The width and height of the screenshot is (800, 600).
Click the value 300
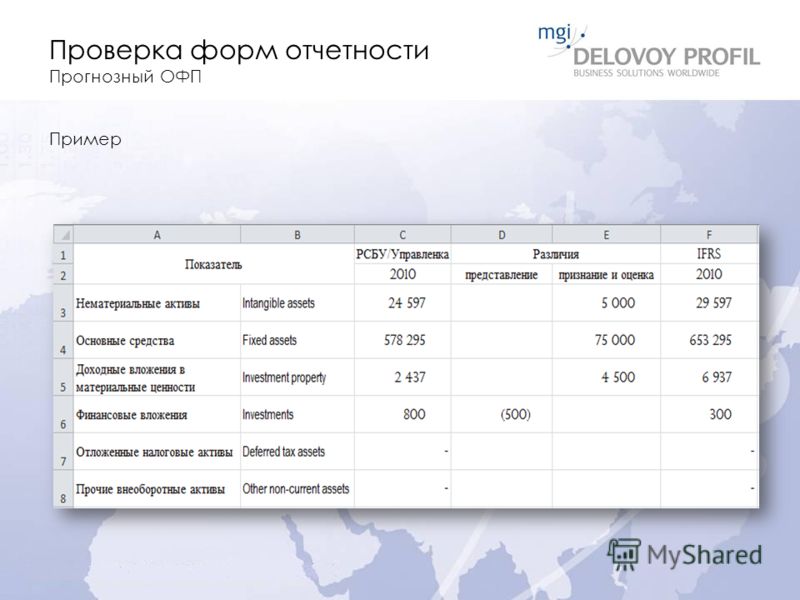(x=720, y=414)
